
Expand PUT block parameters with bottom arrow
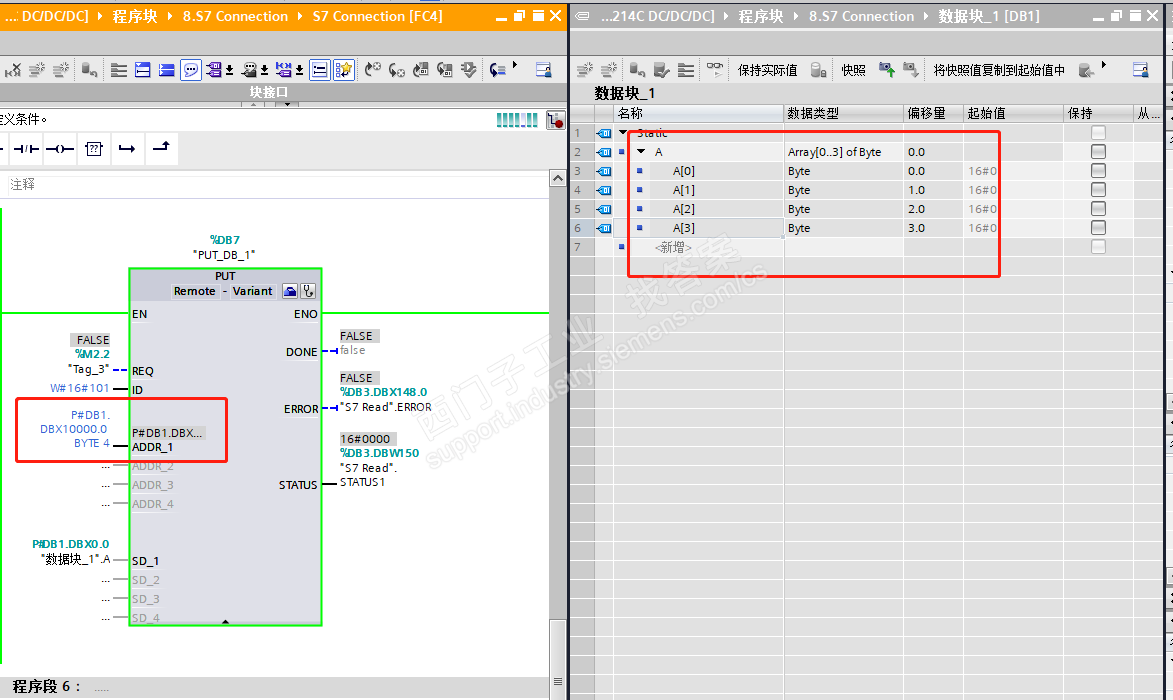(x=225, y=621)
